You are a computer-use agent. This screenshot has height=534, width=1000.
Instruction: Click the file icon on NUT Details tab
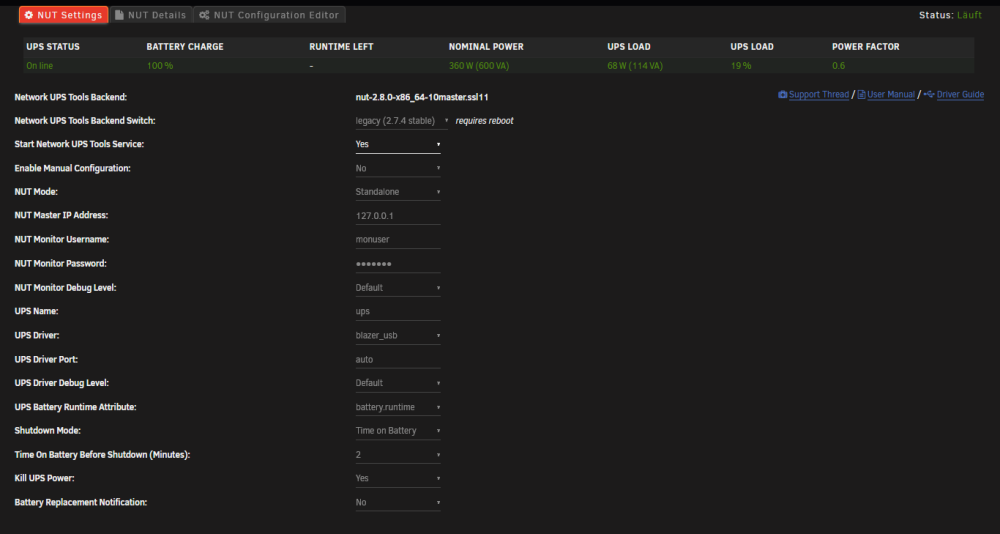[x=119, y=15]
